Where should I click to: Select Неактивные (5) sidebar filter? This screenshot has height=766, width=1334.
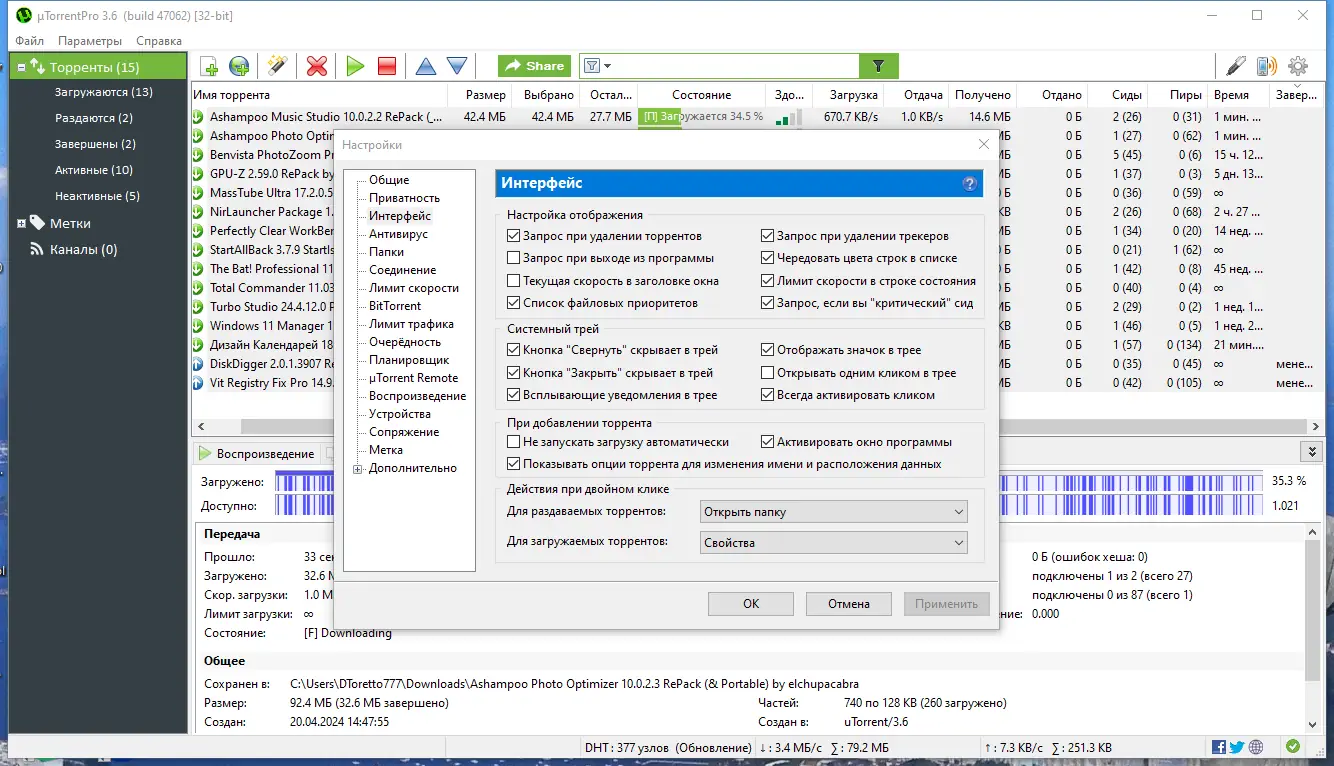(x=97, y=196)
